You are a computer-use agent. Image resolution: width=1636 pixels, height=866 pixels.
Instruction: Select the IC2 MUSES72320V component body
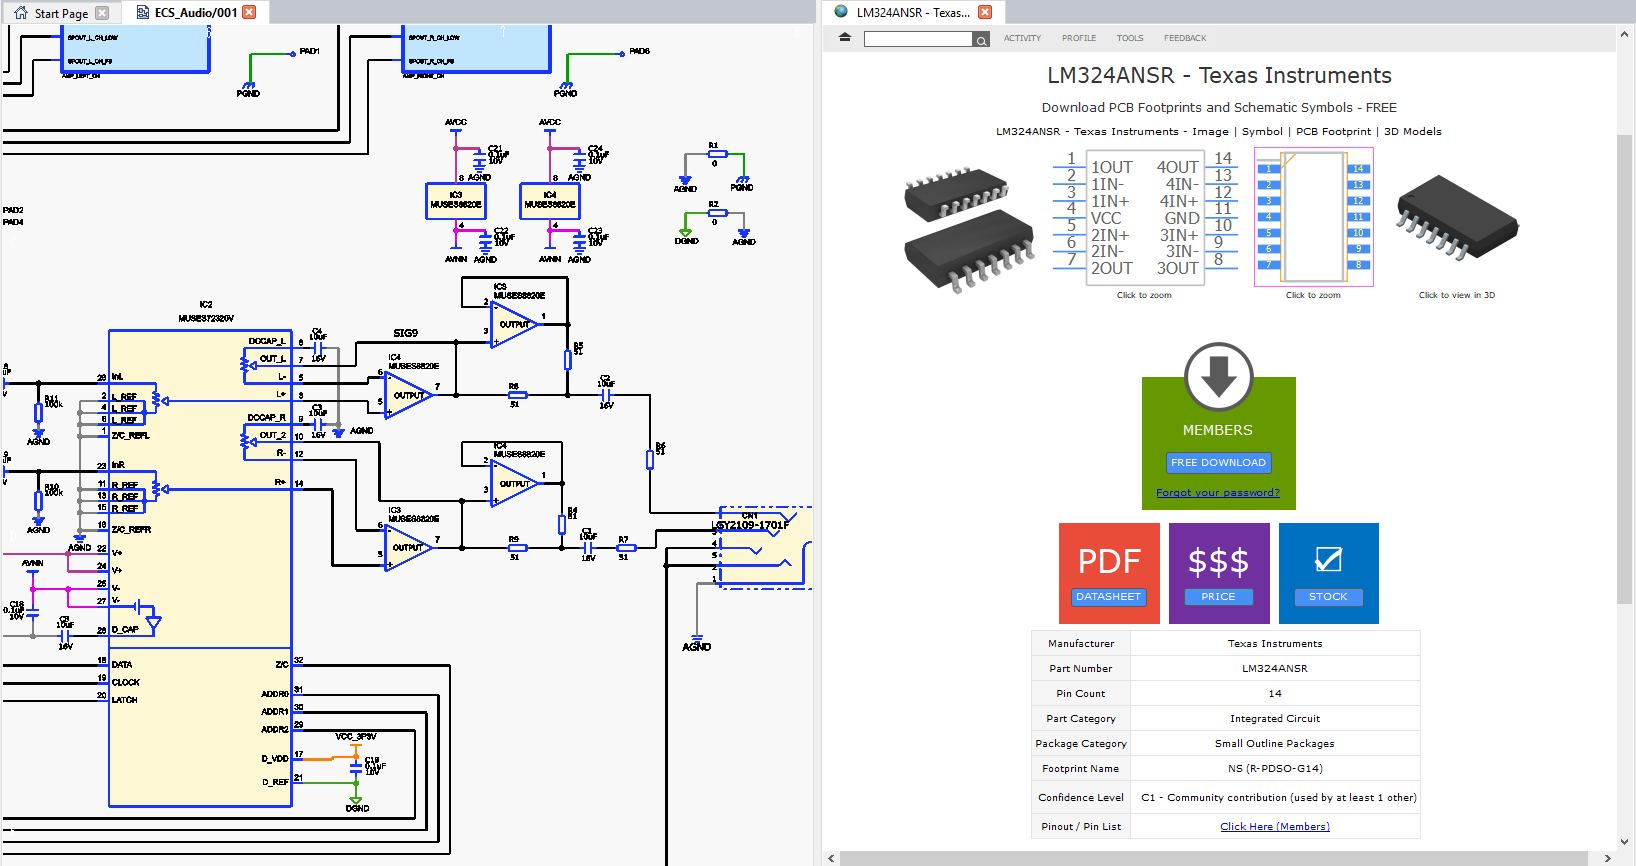coord(200,568)
